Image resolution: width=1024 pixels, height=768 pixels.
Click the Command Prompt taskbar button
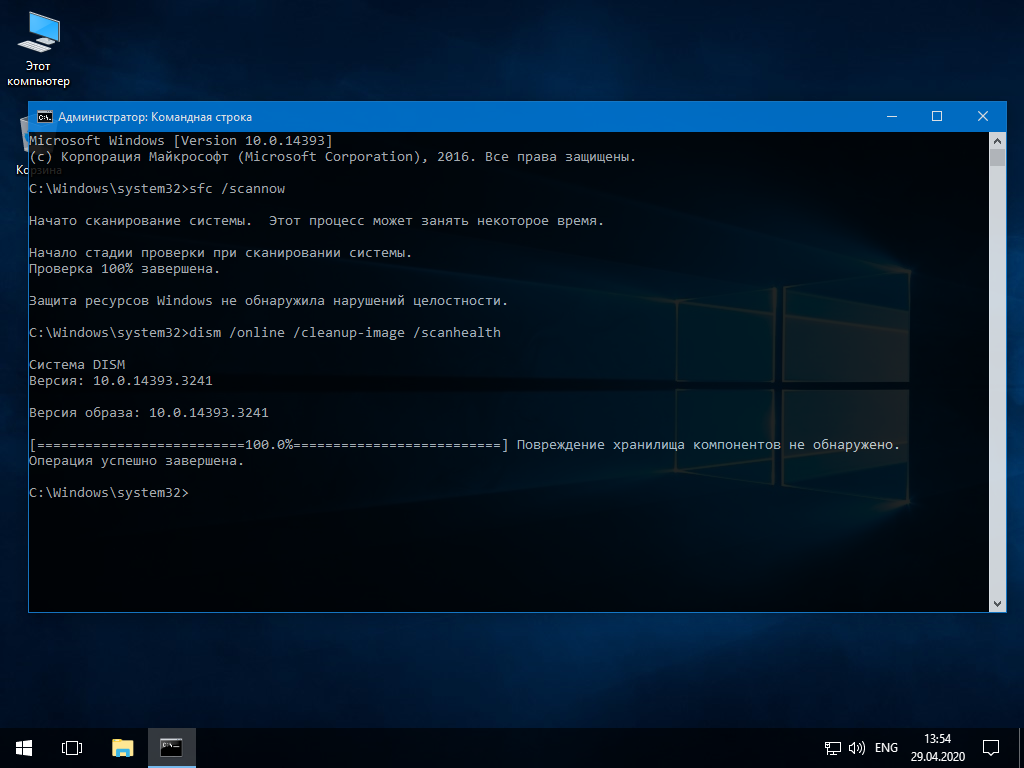point(172,747)
